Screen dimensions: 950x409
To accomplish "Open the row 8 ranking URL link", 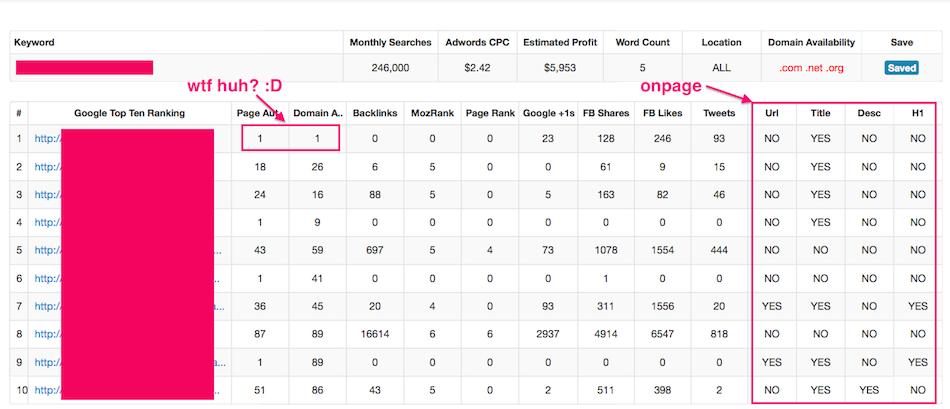I will tap(46, 331).
